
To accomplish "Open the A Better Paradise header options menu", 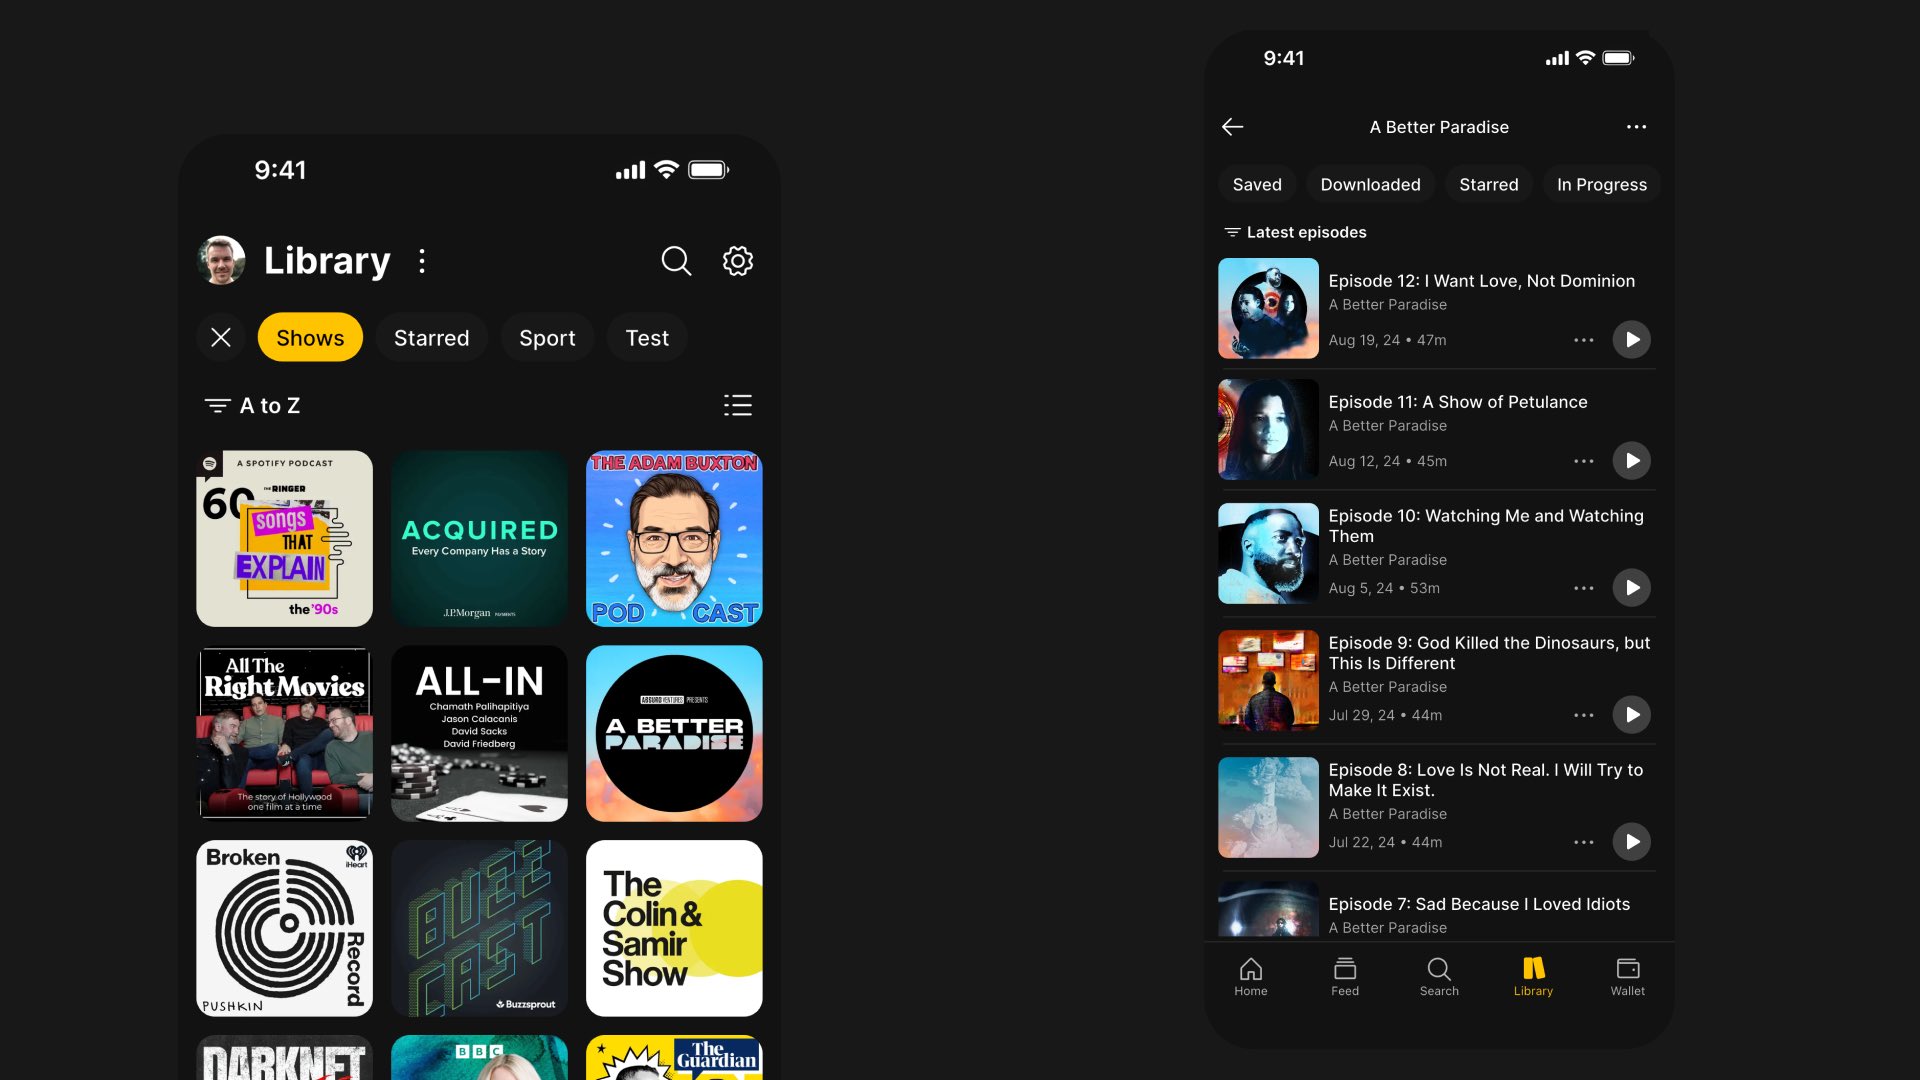I will pos(1636,127).
